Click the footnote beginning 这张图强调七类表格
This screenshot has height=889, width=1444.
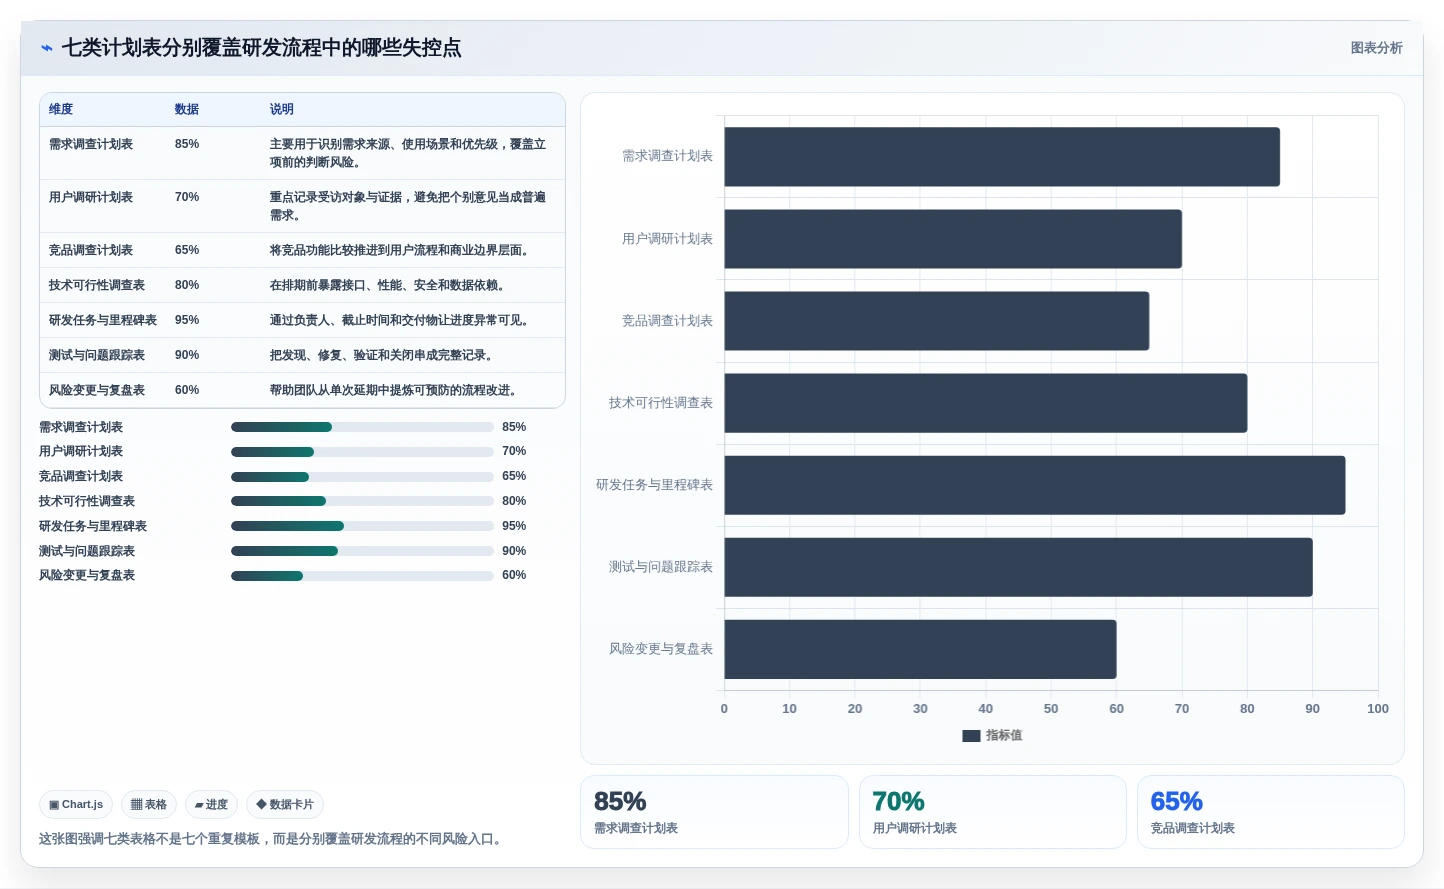273,839
